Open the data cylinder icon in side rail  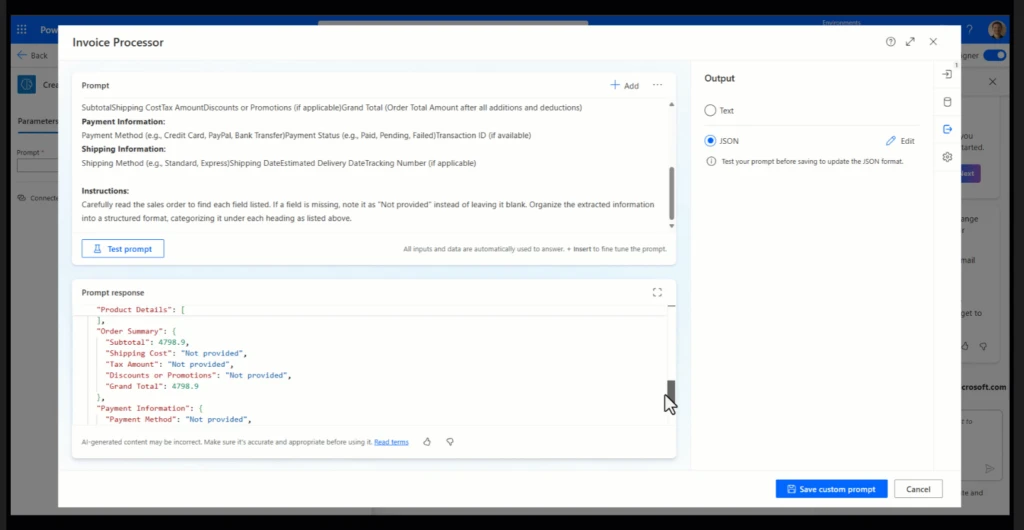947,102
